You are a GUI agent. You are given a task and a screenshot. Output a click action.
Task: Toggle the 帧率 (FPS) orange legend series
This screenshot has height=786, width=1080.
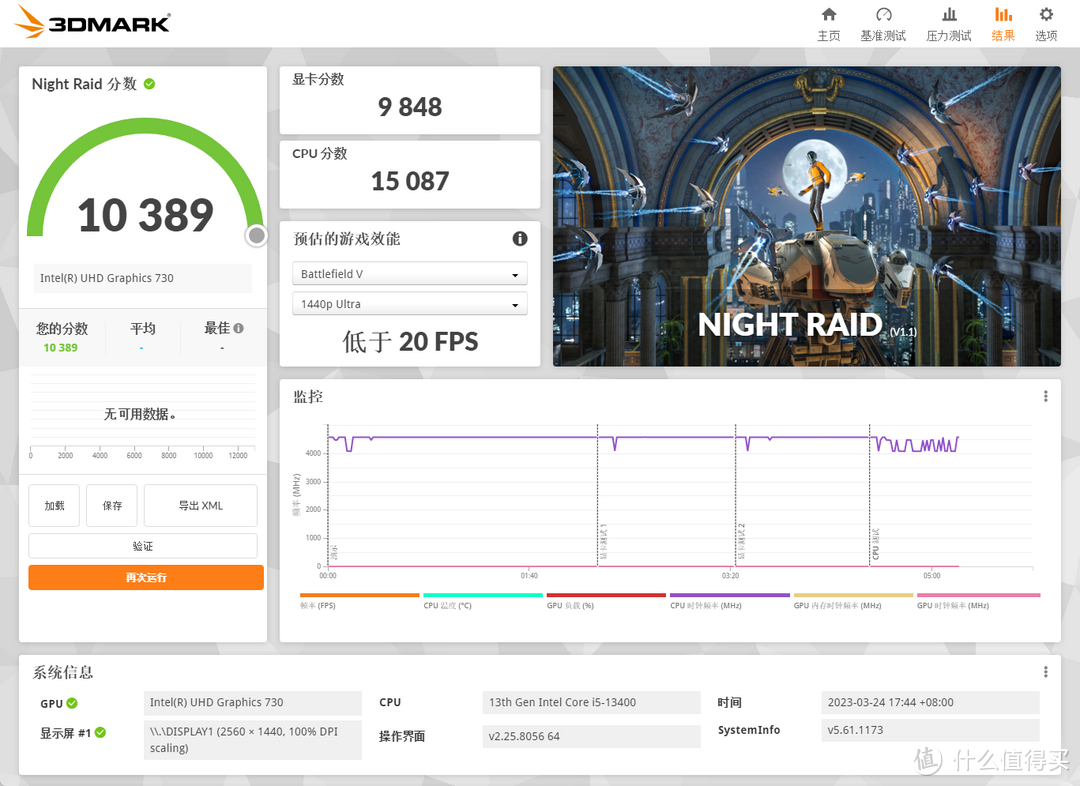pyautogui.click(x=360, y=601)
